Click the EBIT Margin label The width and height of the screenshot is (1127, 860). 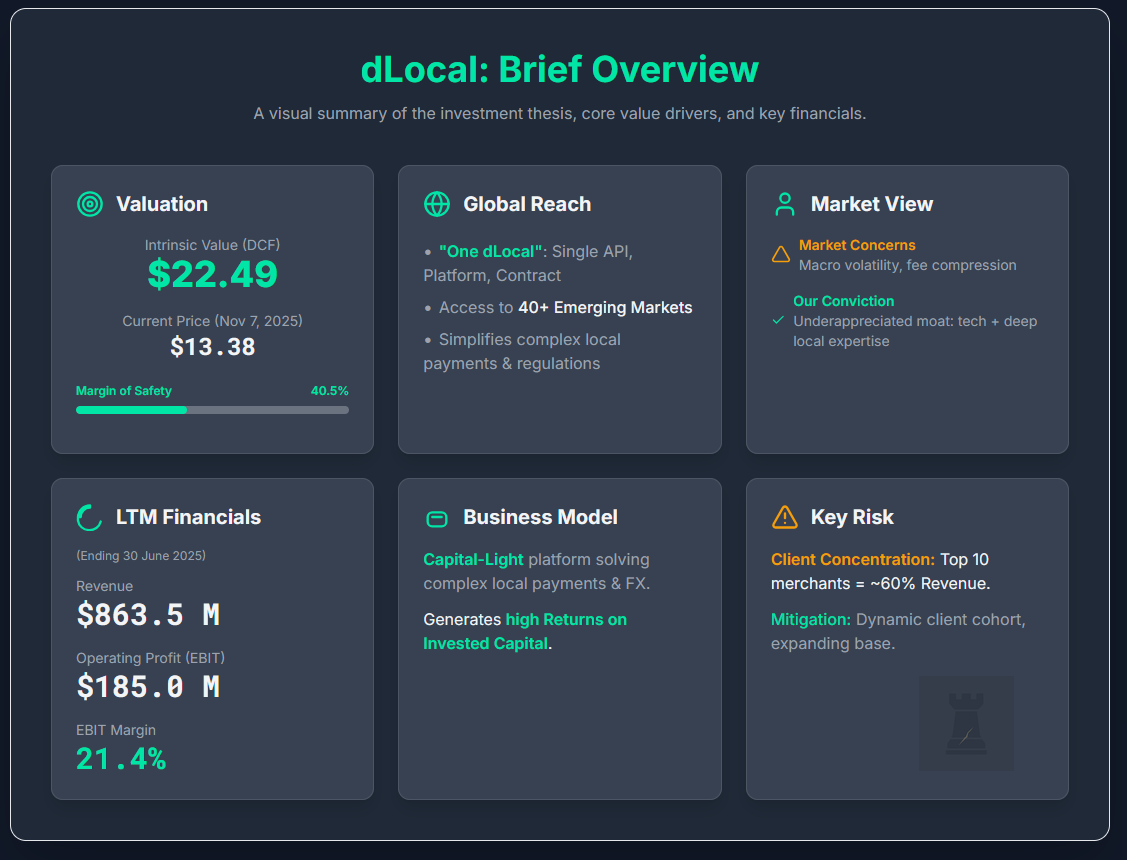pyautogui.click(x=116, y=730)
